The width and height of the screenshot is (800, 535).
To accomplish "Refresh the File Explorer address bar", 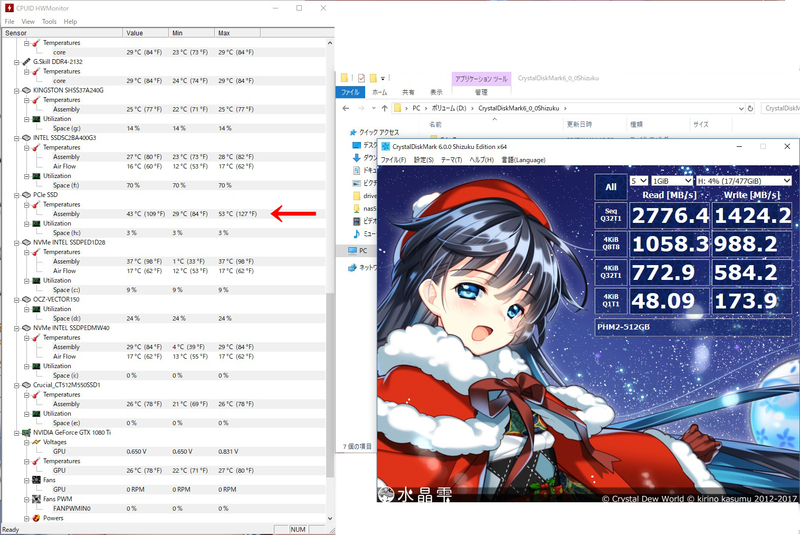I will click(750, 108).
